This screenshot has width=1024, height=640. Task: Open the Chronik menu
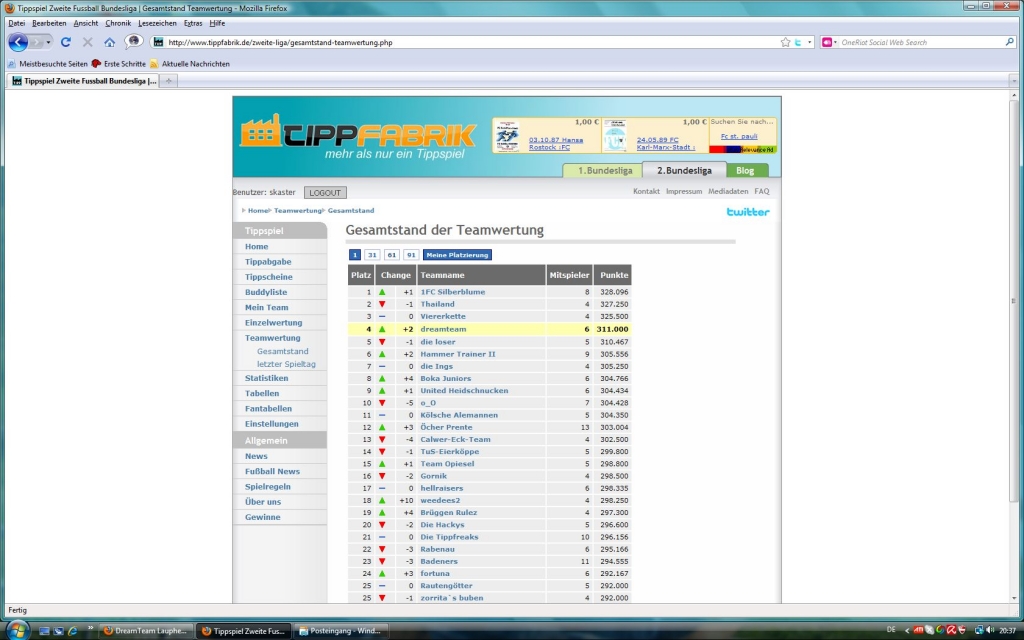click(118, 23)
